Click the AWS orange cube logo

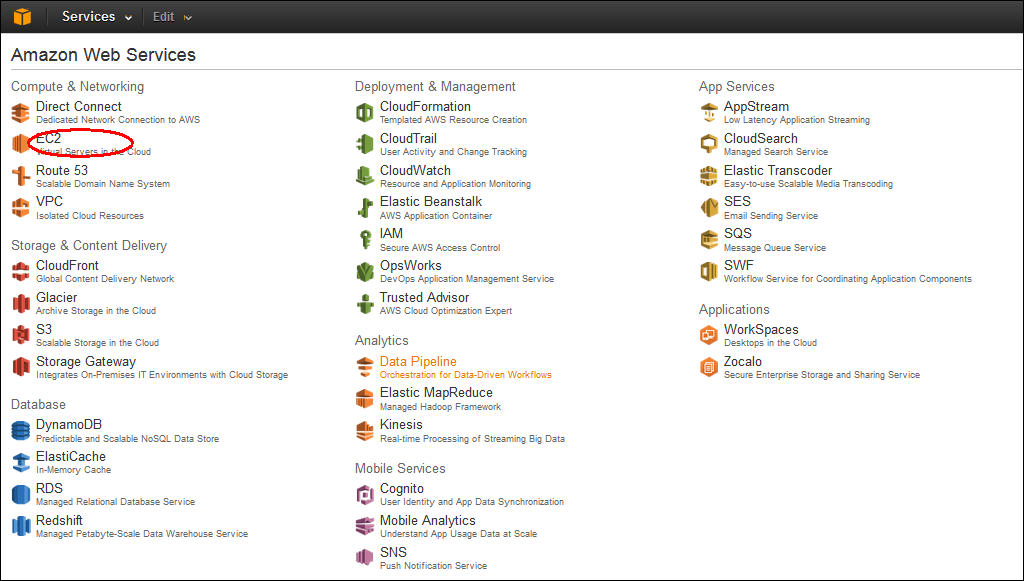pos(22,17)
